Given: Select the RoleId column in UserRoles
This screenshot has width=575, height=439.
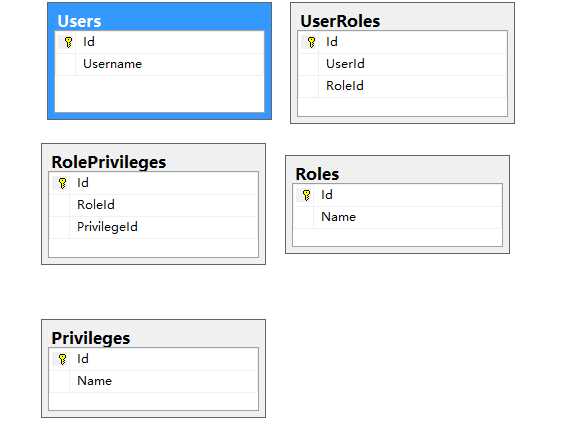Looking at the screenshot, I should [x=402, y=86].
